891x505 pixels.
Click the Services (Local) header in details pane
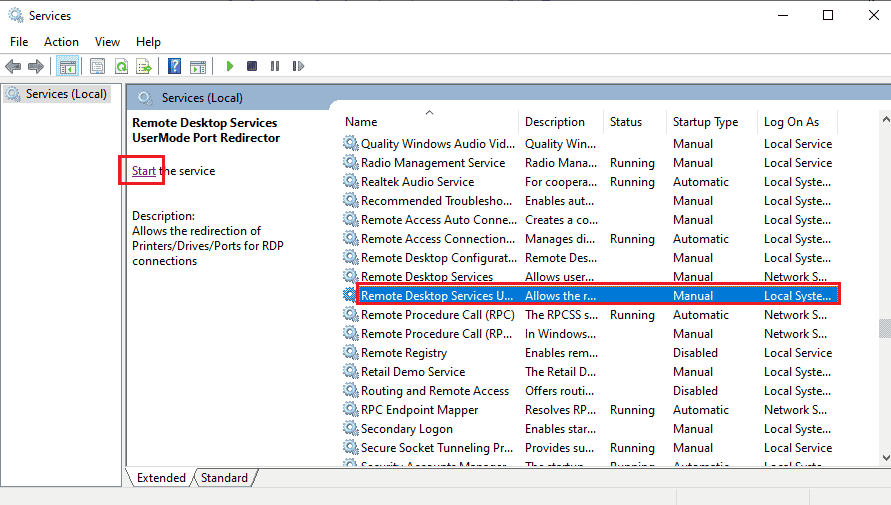(202, 98)
